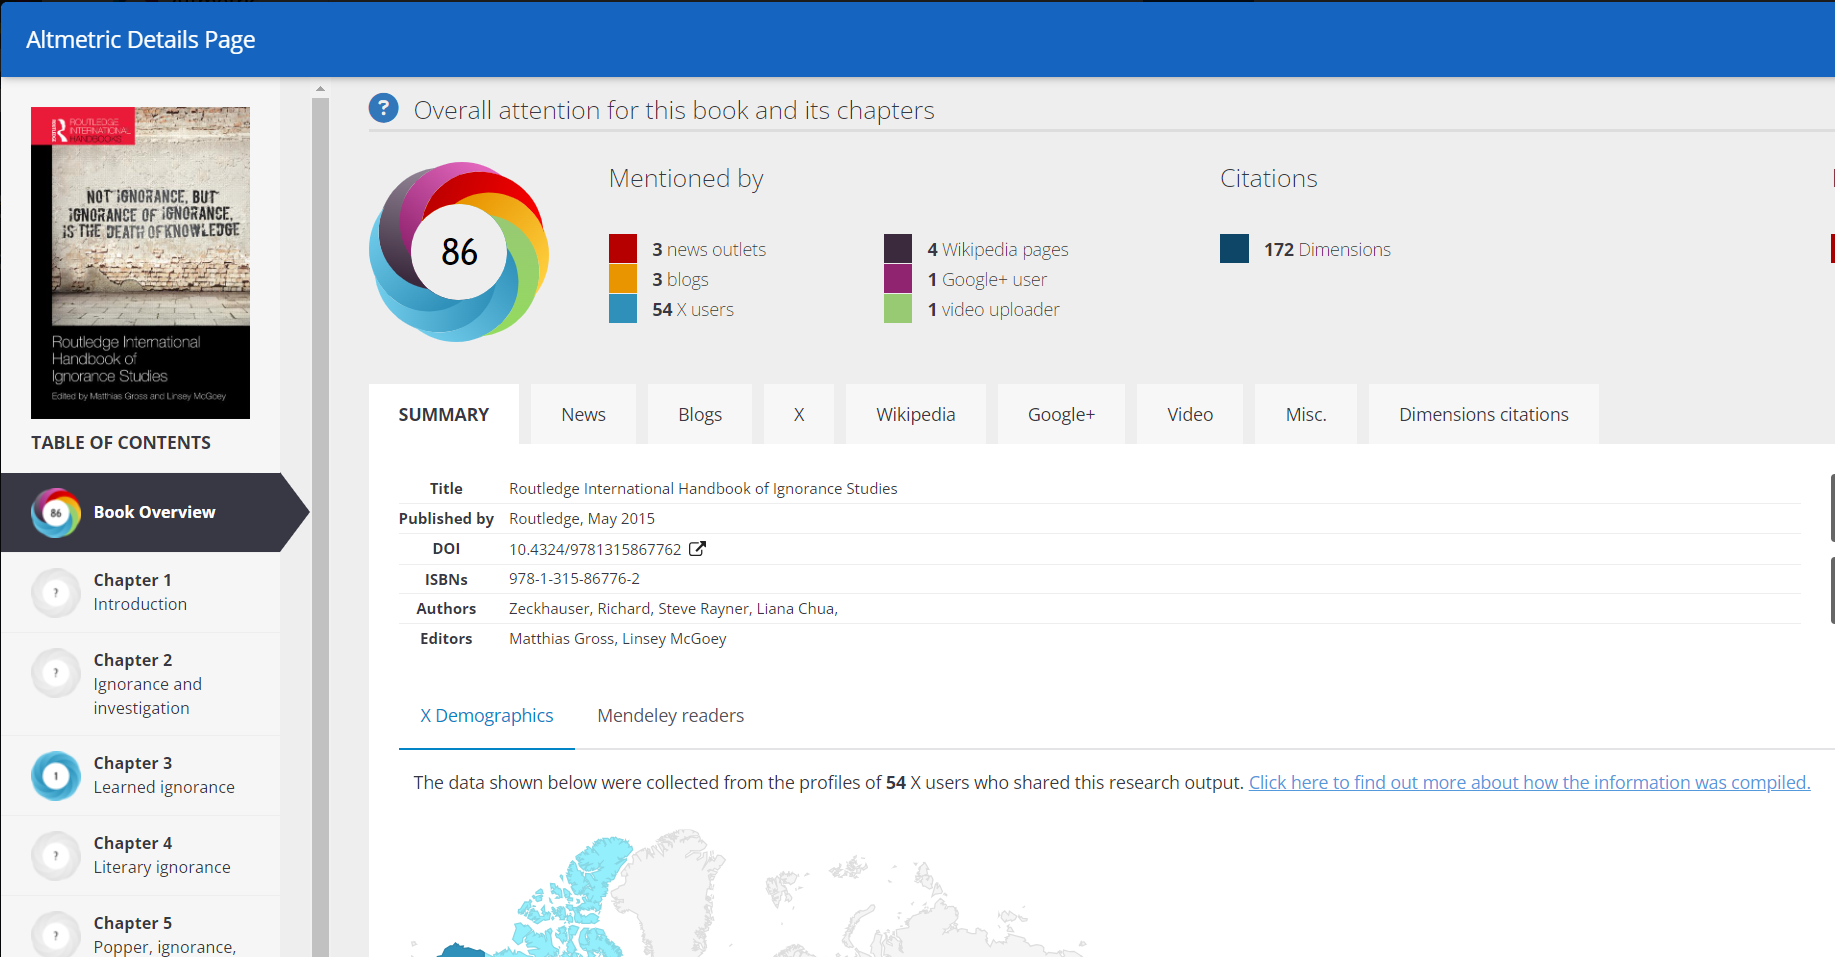Click the Altmetric donut score badge 86
The image size is (1835, 957).
(459, 252)
